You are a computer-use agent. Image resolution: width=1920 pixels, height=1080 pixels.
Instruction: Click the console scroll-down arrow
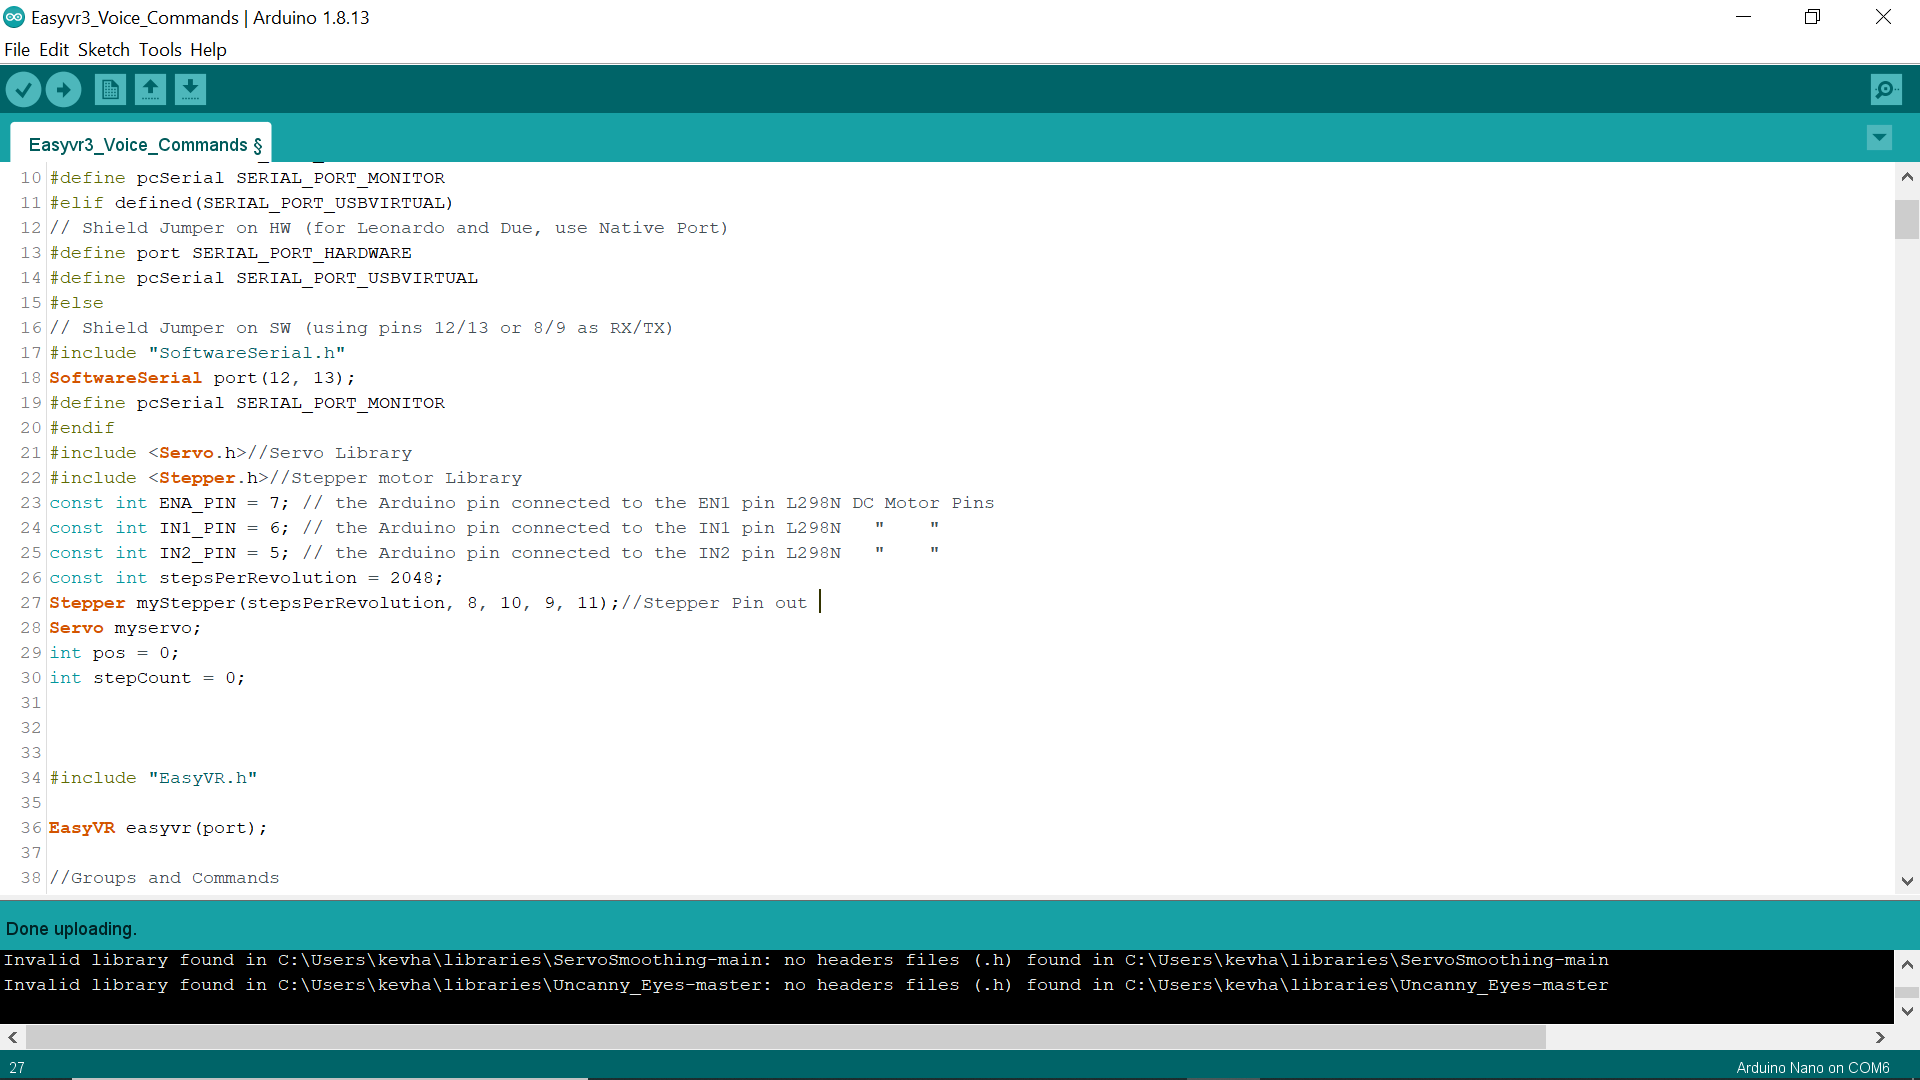[x=1908, y=1011]
